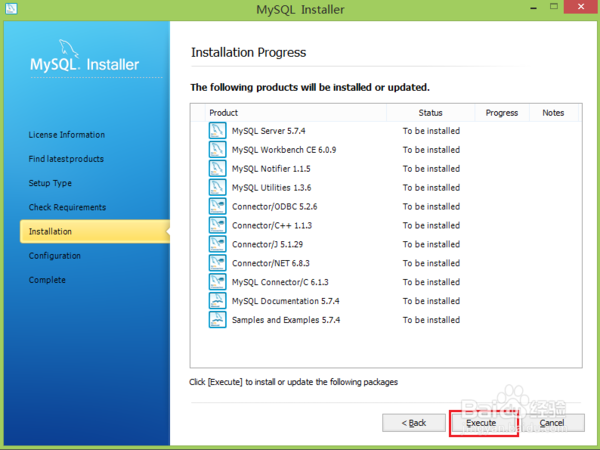Viewport: 600px width, 450px height.
Task: Click the MySQL Utilities 1.3.6 icon
Action: tap(217, 187)
